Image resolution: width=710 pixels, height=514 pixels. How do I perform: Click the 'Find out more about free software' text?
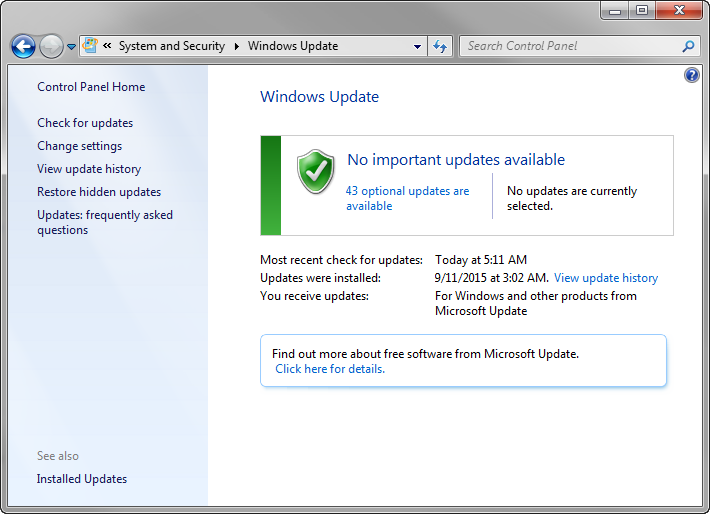[426, 354]
